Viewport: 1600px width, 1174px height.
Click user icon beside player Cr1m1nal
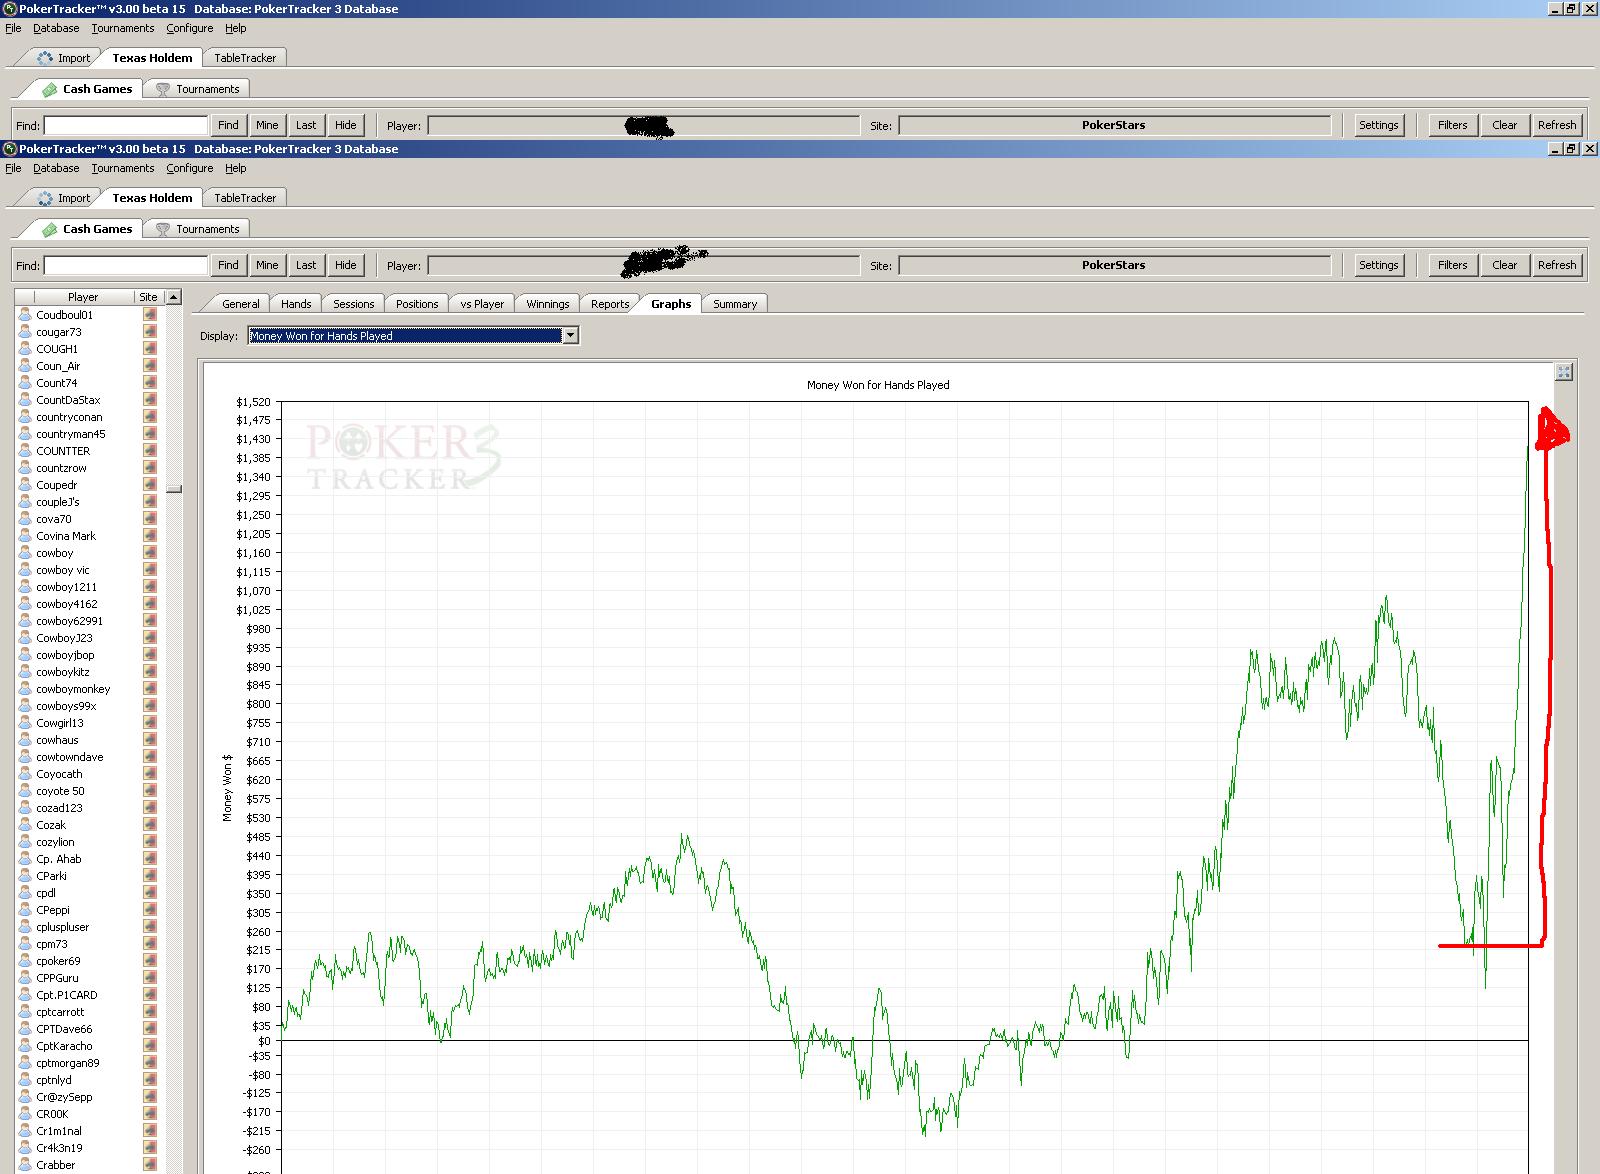coord(25,1131)
